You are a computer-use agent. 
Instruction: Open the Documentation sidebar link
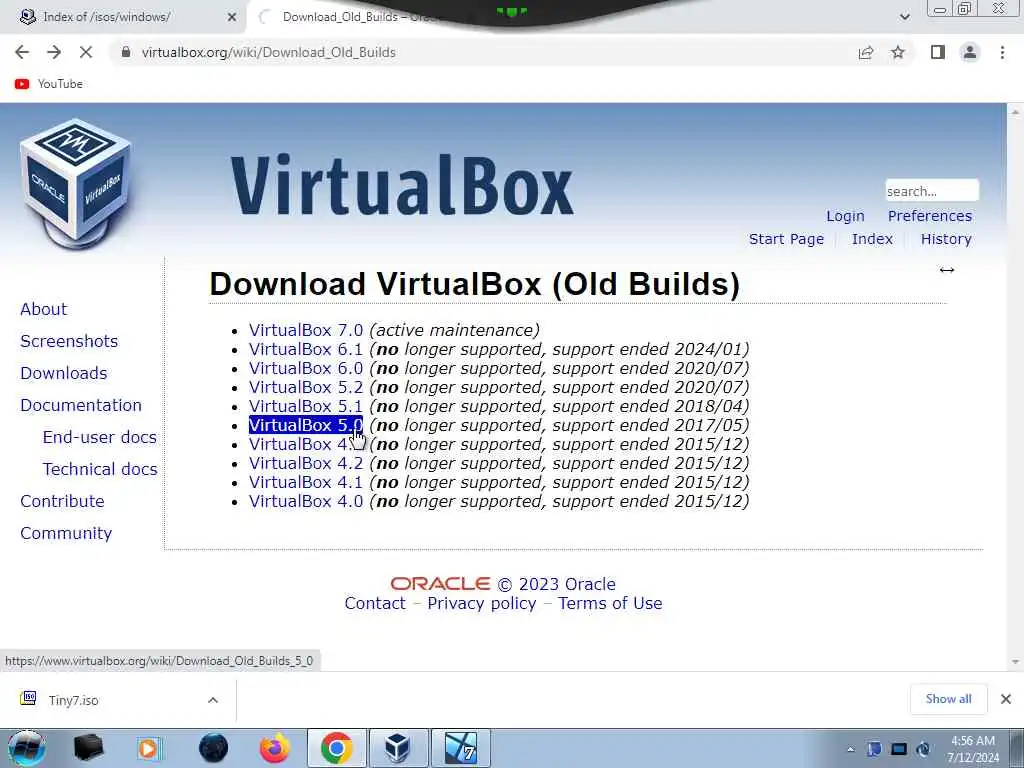pos(81,405)
